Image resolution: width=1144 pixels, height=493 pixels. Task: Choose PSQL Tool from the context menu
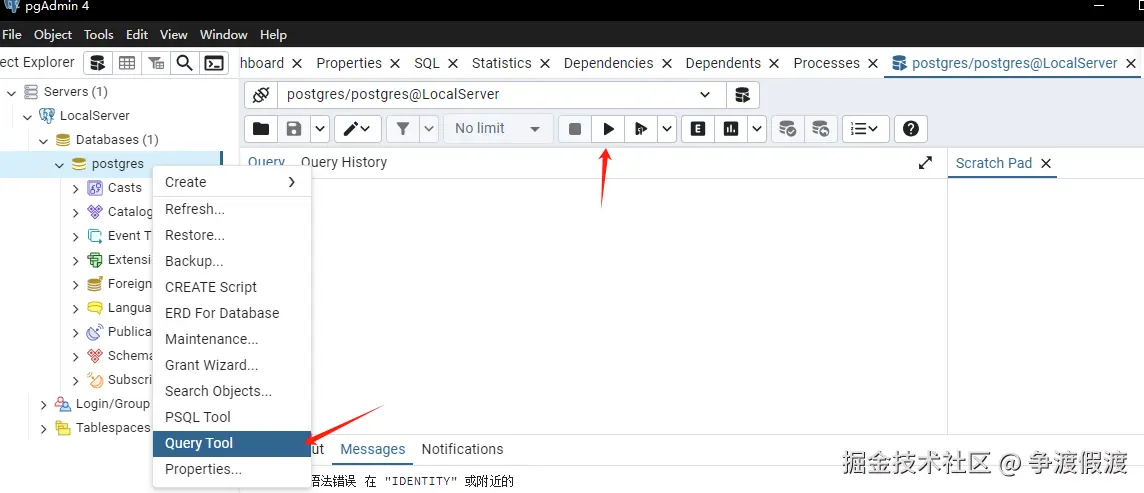pos(231,417)
